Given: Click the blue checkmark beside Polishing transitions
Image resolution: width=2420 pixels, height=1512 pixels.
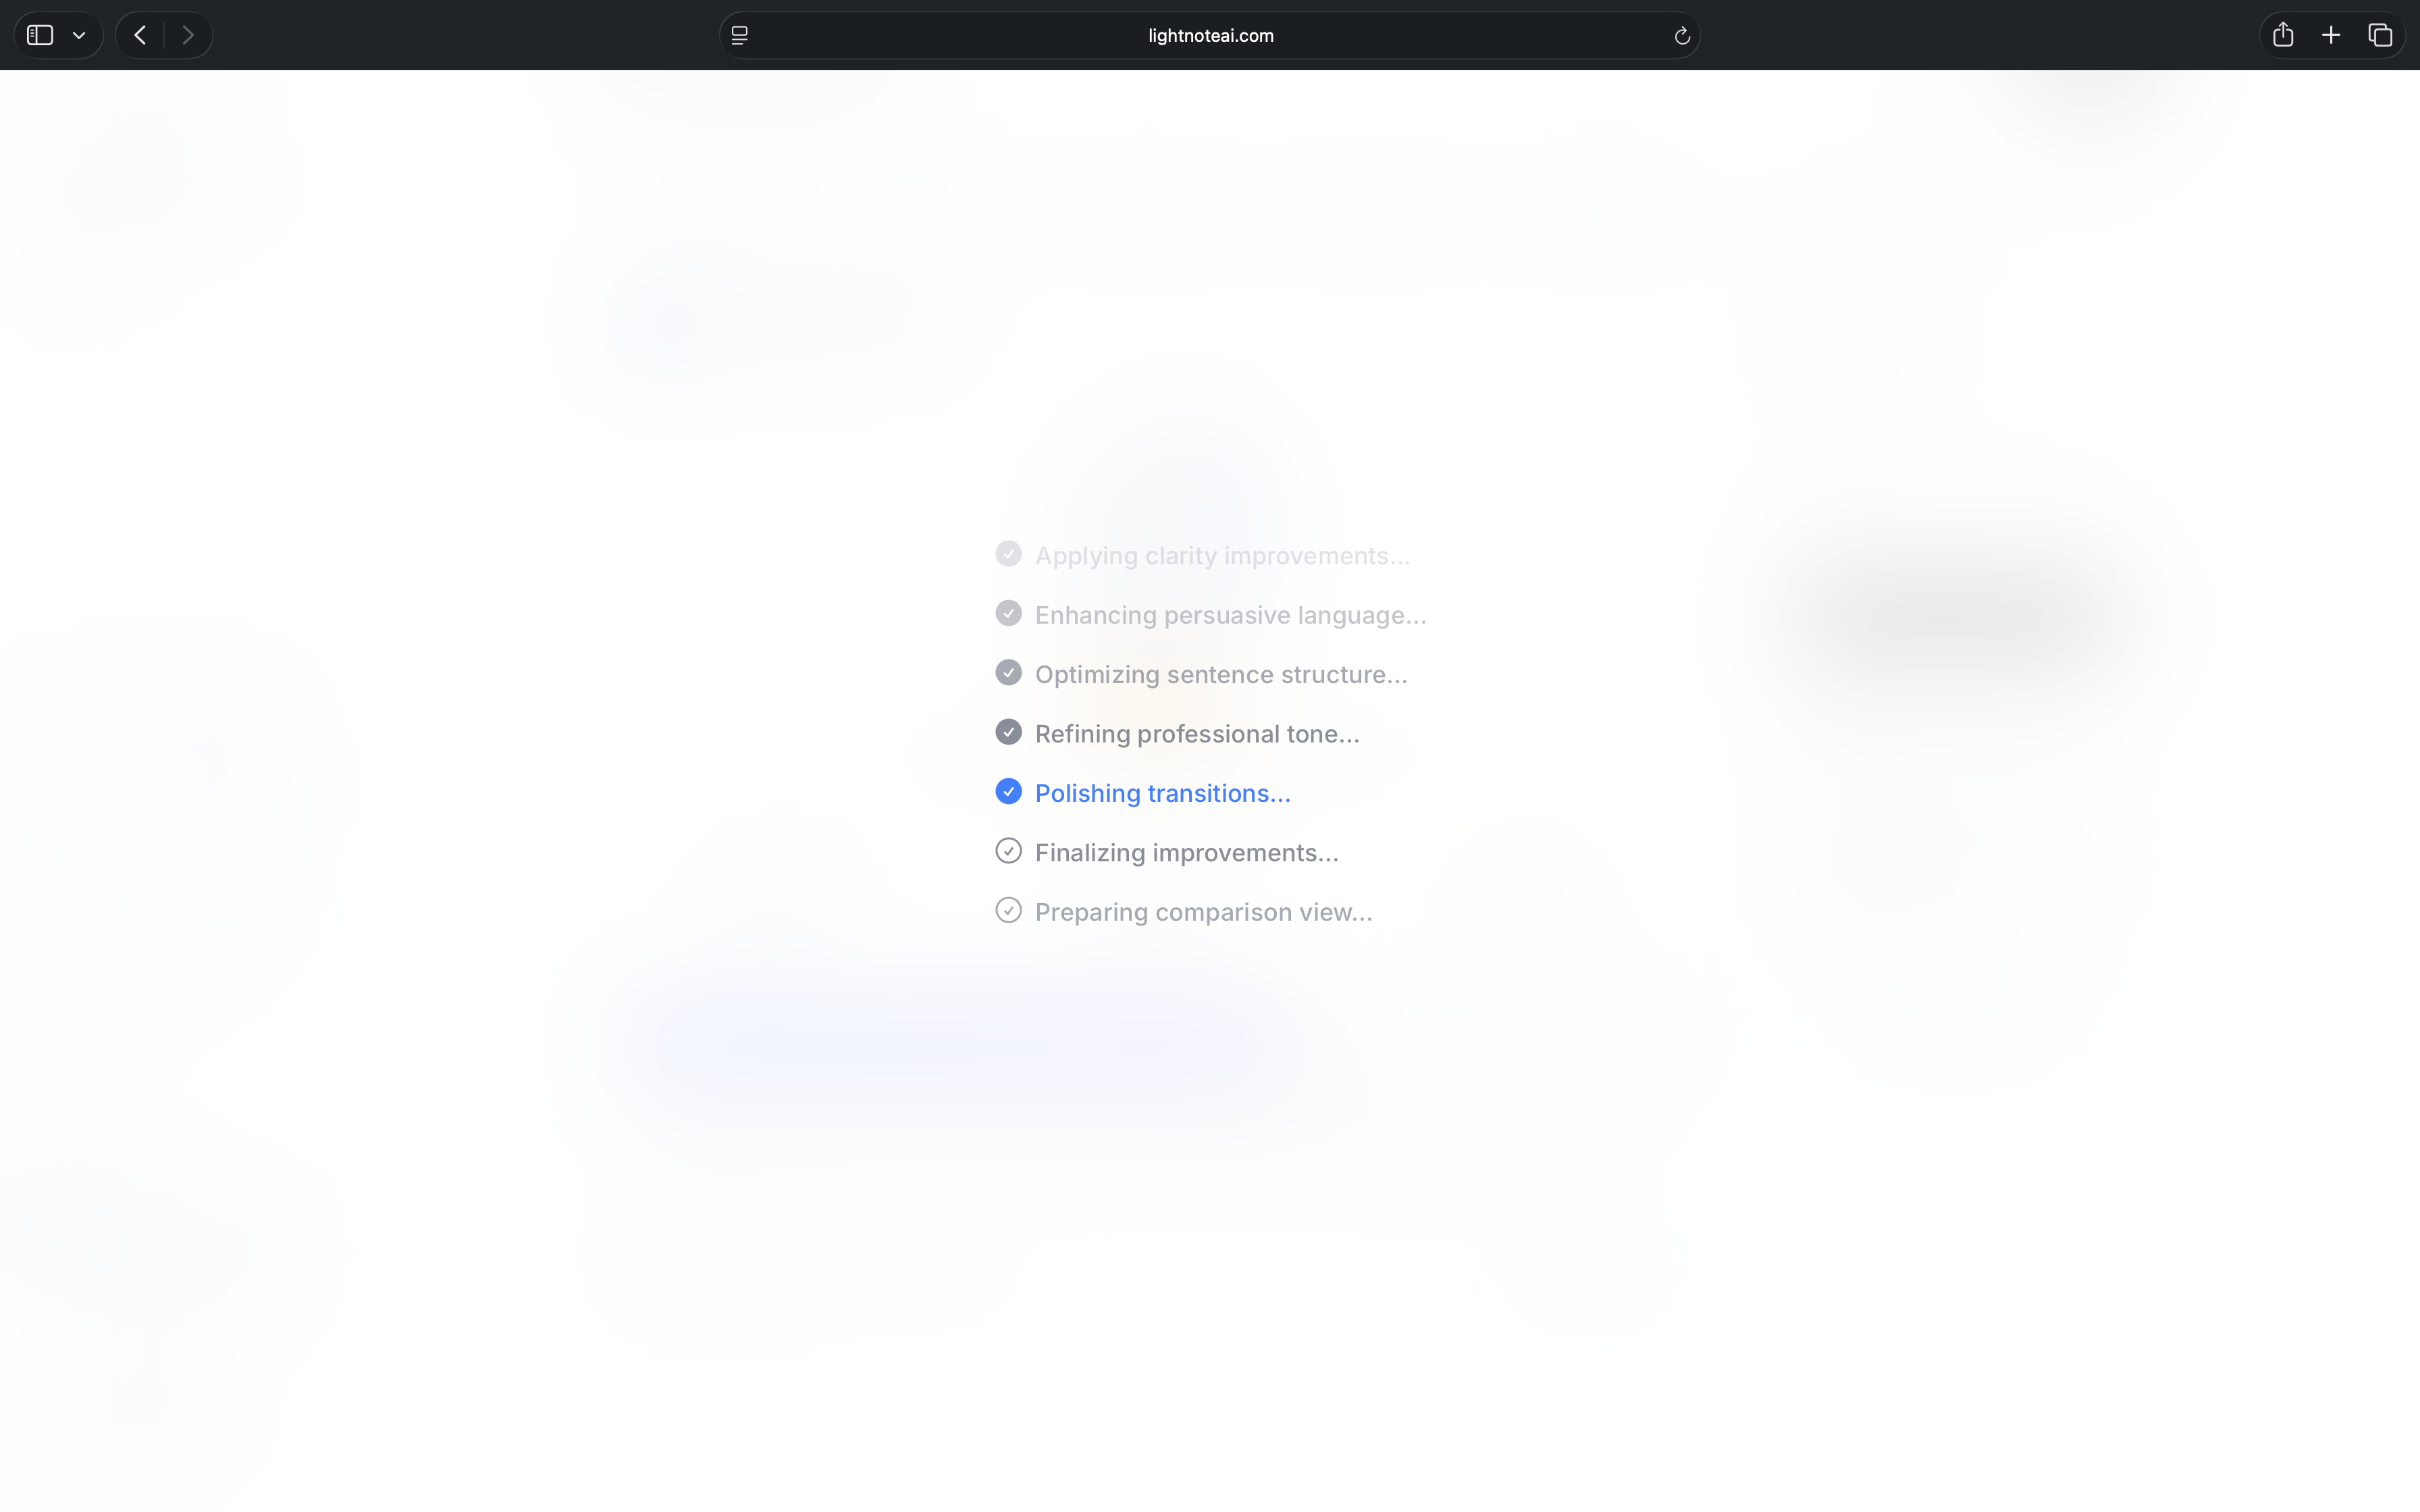Looking at the screenshot, I should (x=1008, y=791).
